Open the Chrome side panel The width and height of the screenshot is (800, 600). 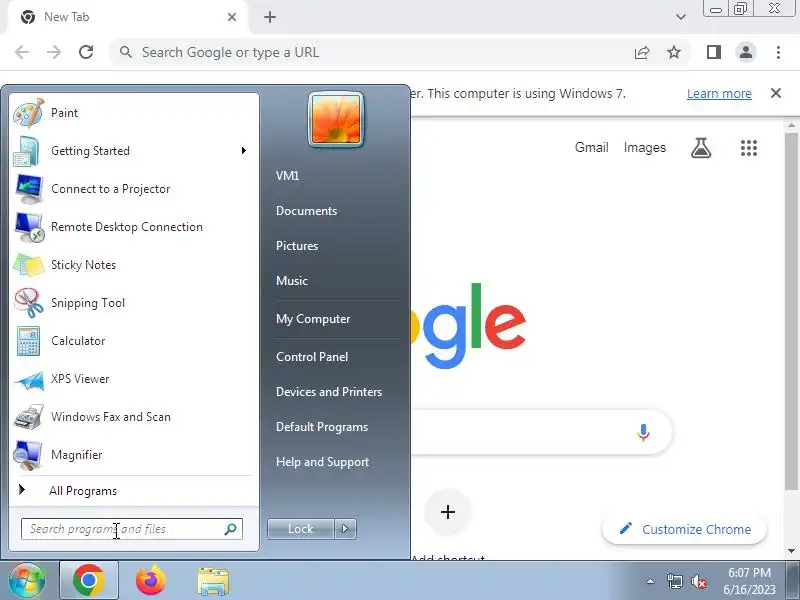[714, 52]
